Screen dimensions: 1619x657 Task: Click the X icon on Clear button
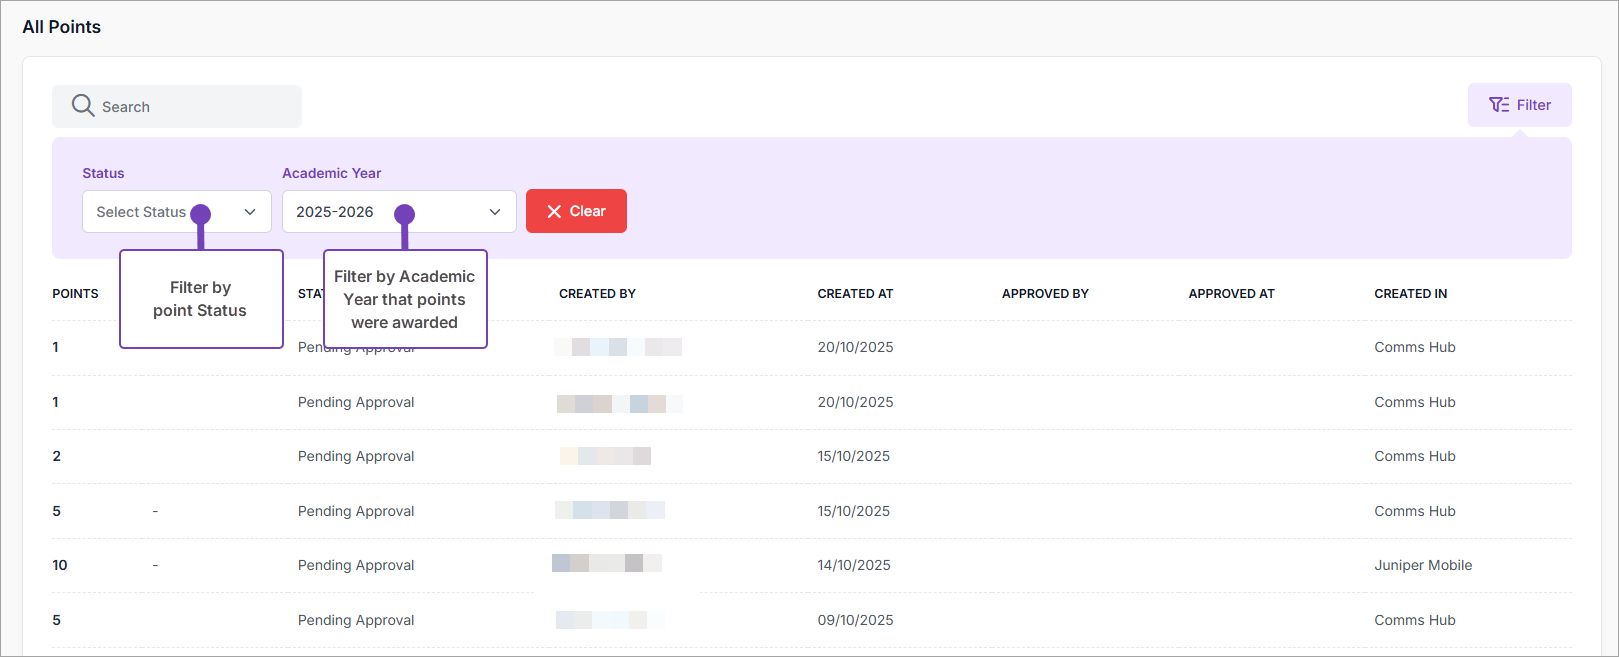(554, 212)
